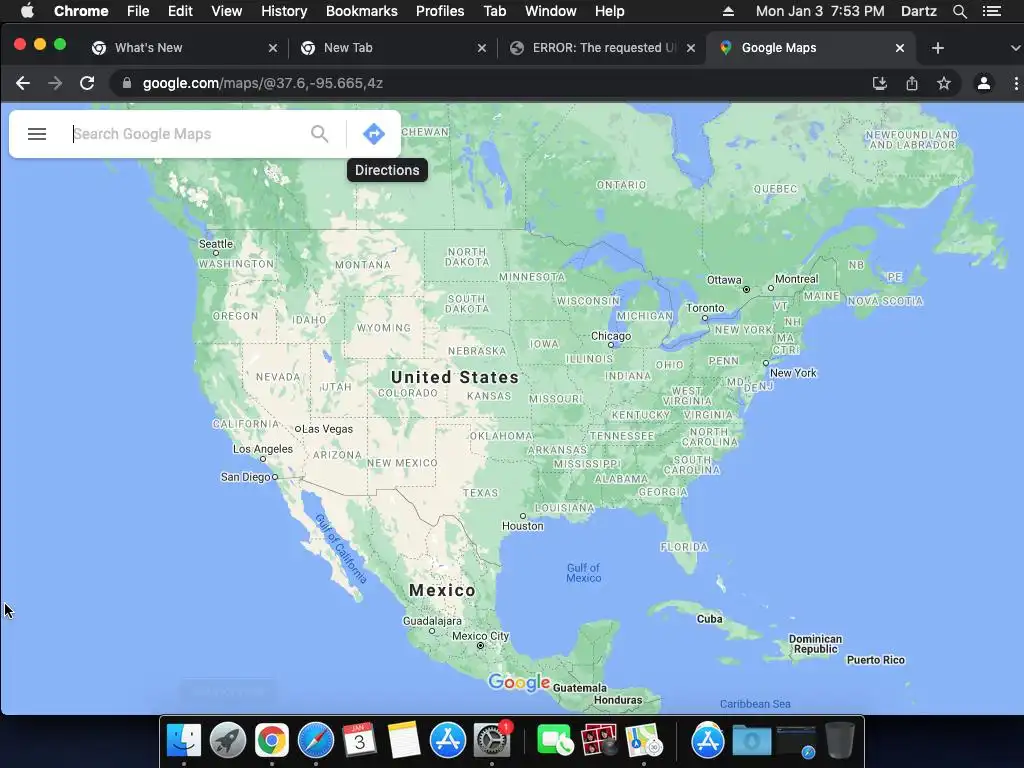
Task: Close the ERROR tab
Action: (x=691, y=48)
